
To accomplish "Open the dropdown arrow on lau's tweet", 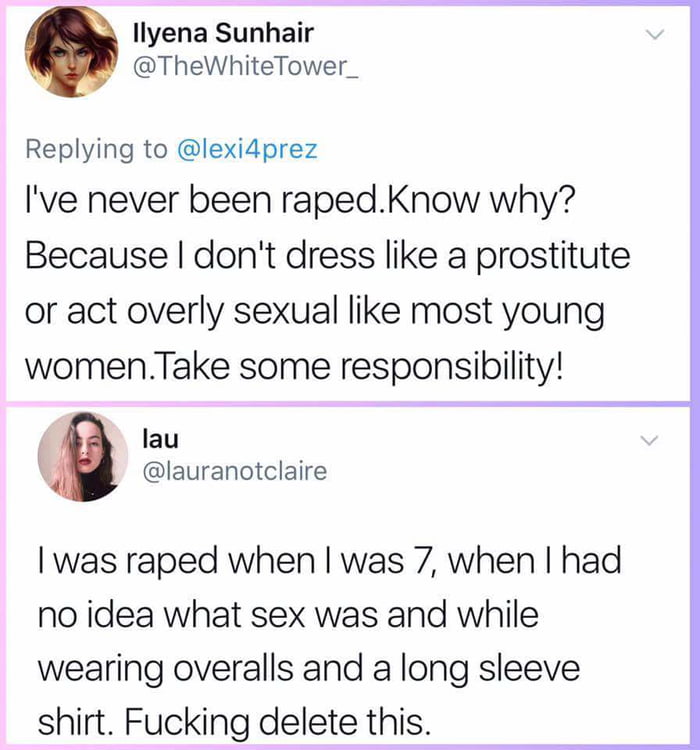I will 650,440.
